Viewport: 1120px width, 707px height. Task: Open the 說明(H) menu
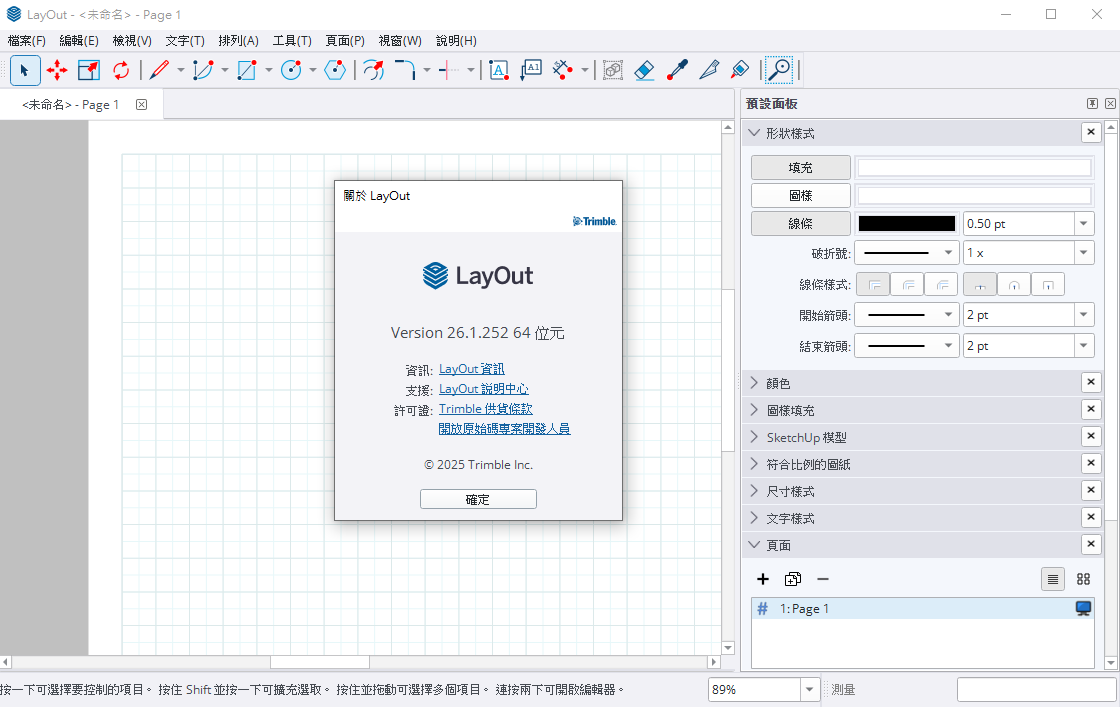[x=456, y=41]
